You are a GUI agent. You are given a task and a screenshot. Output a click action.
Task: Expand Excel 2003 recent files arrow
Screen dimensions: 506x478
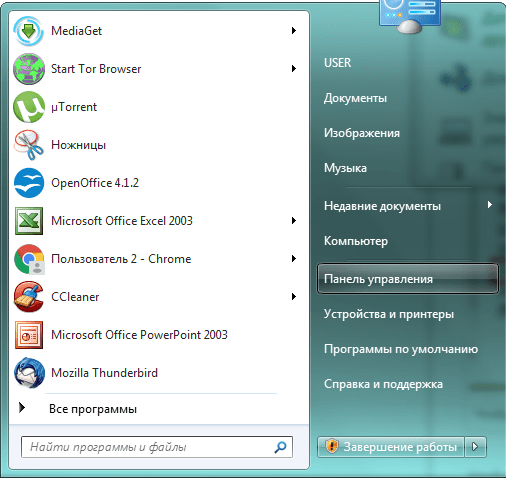294,221
